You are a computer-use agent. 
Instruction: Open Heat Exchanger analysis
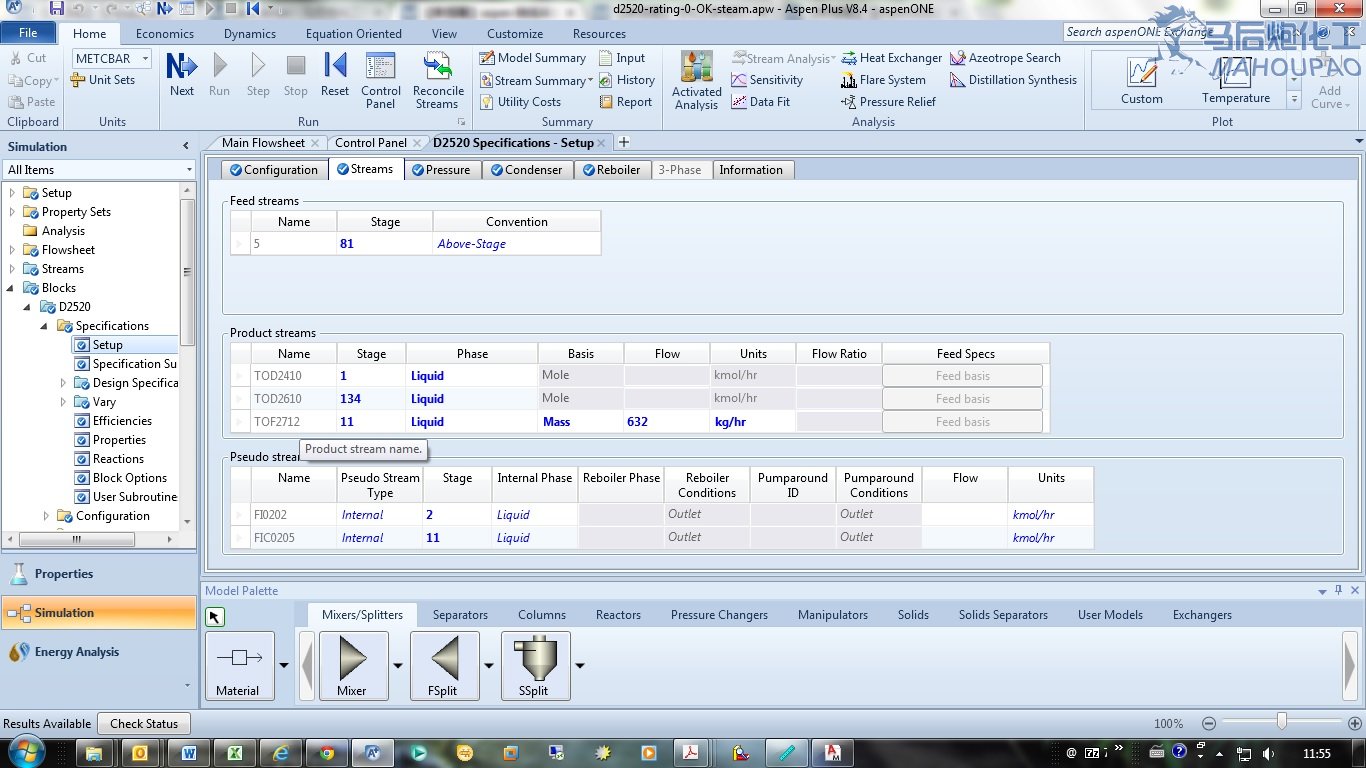pos(892,58)
